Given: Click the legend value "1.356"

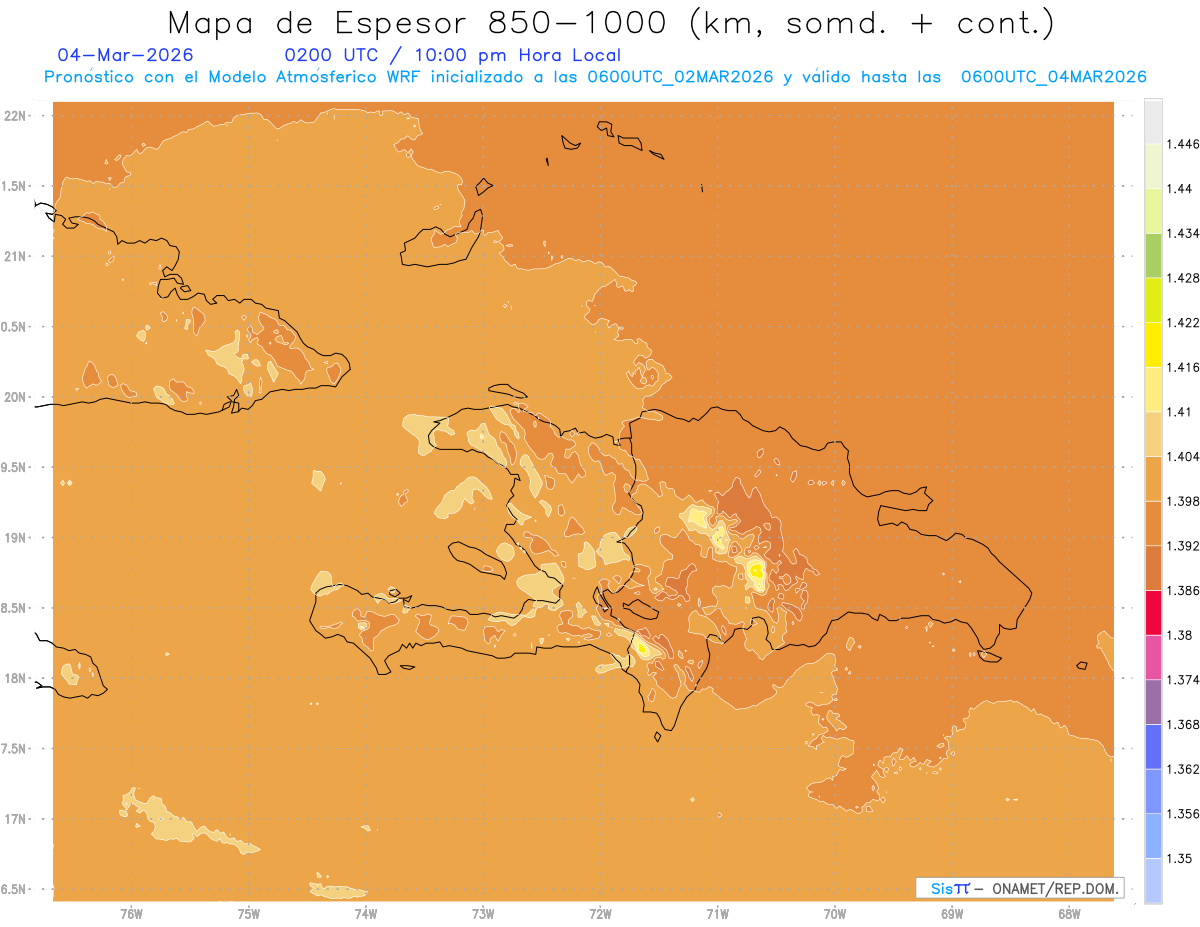Looking at the screenshot, I should point(1183,814).
